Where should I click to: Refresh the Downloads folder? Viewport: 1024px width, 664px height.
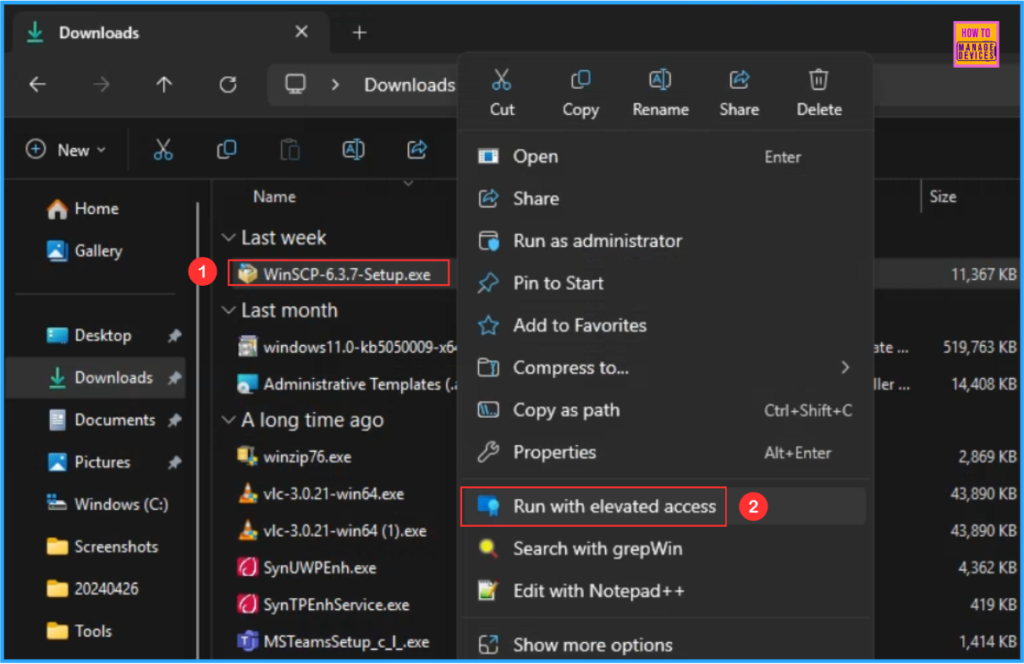tap(228, 84)
